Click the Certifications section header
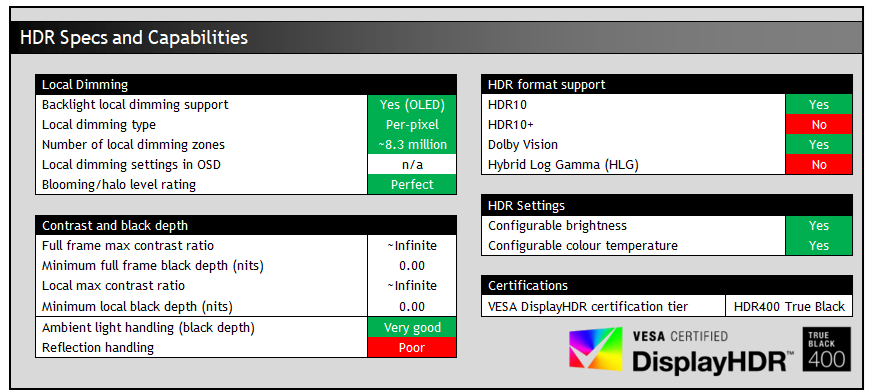 pyautogui.click(x=667, y=285)
